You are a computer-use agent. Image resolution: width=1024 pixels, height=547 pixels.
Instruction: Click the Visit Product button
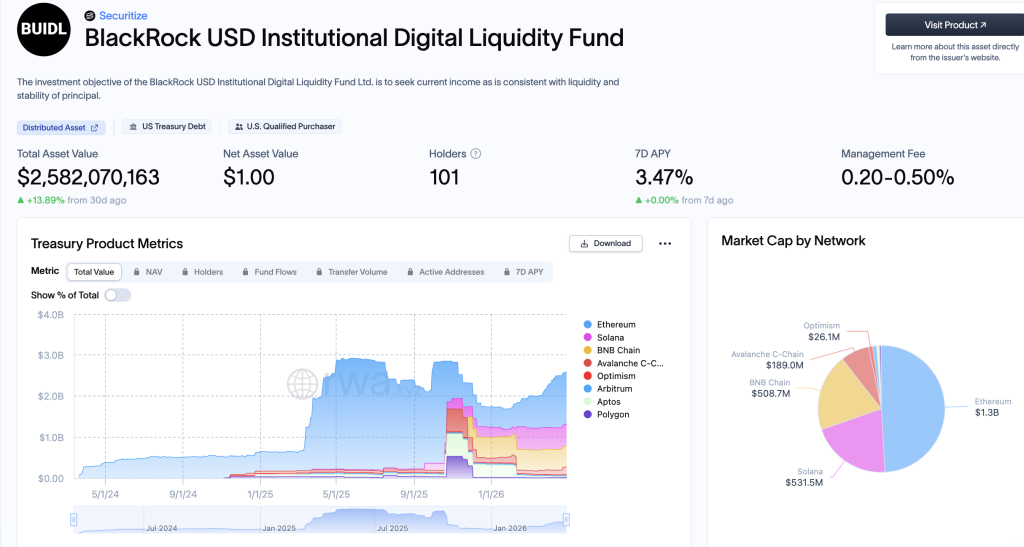click(955, 25)
